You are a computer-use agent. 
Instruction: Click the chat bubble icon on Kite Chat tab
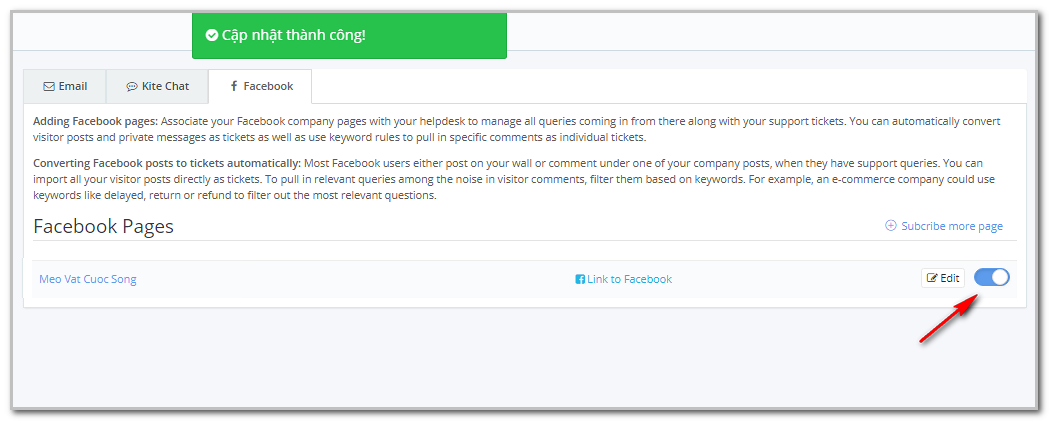click(132, 86)
